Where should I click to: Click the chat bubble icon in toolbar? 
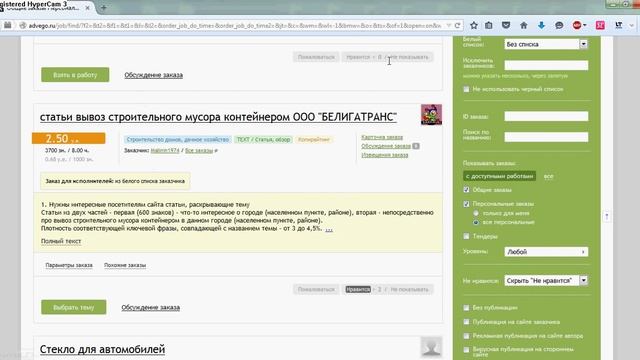tap(559, 25)
